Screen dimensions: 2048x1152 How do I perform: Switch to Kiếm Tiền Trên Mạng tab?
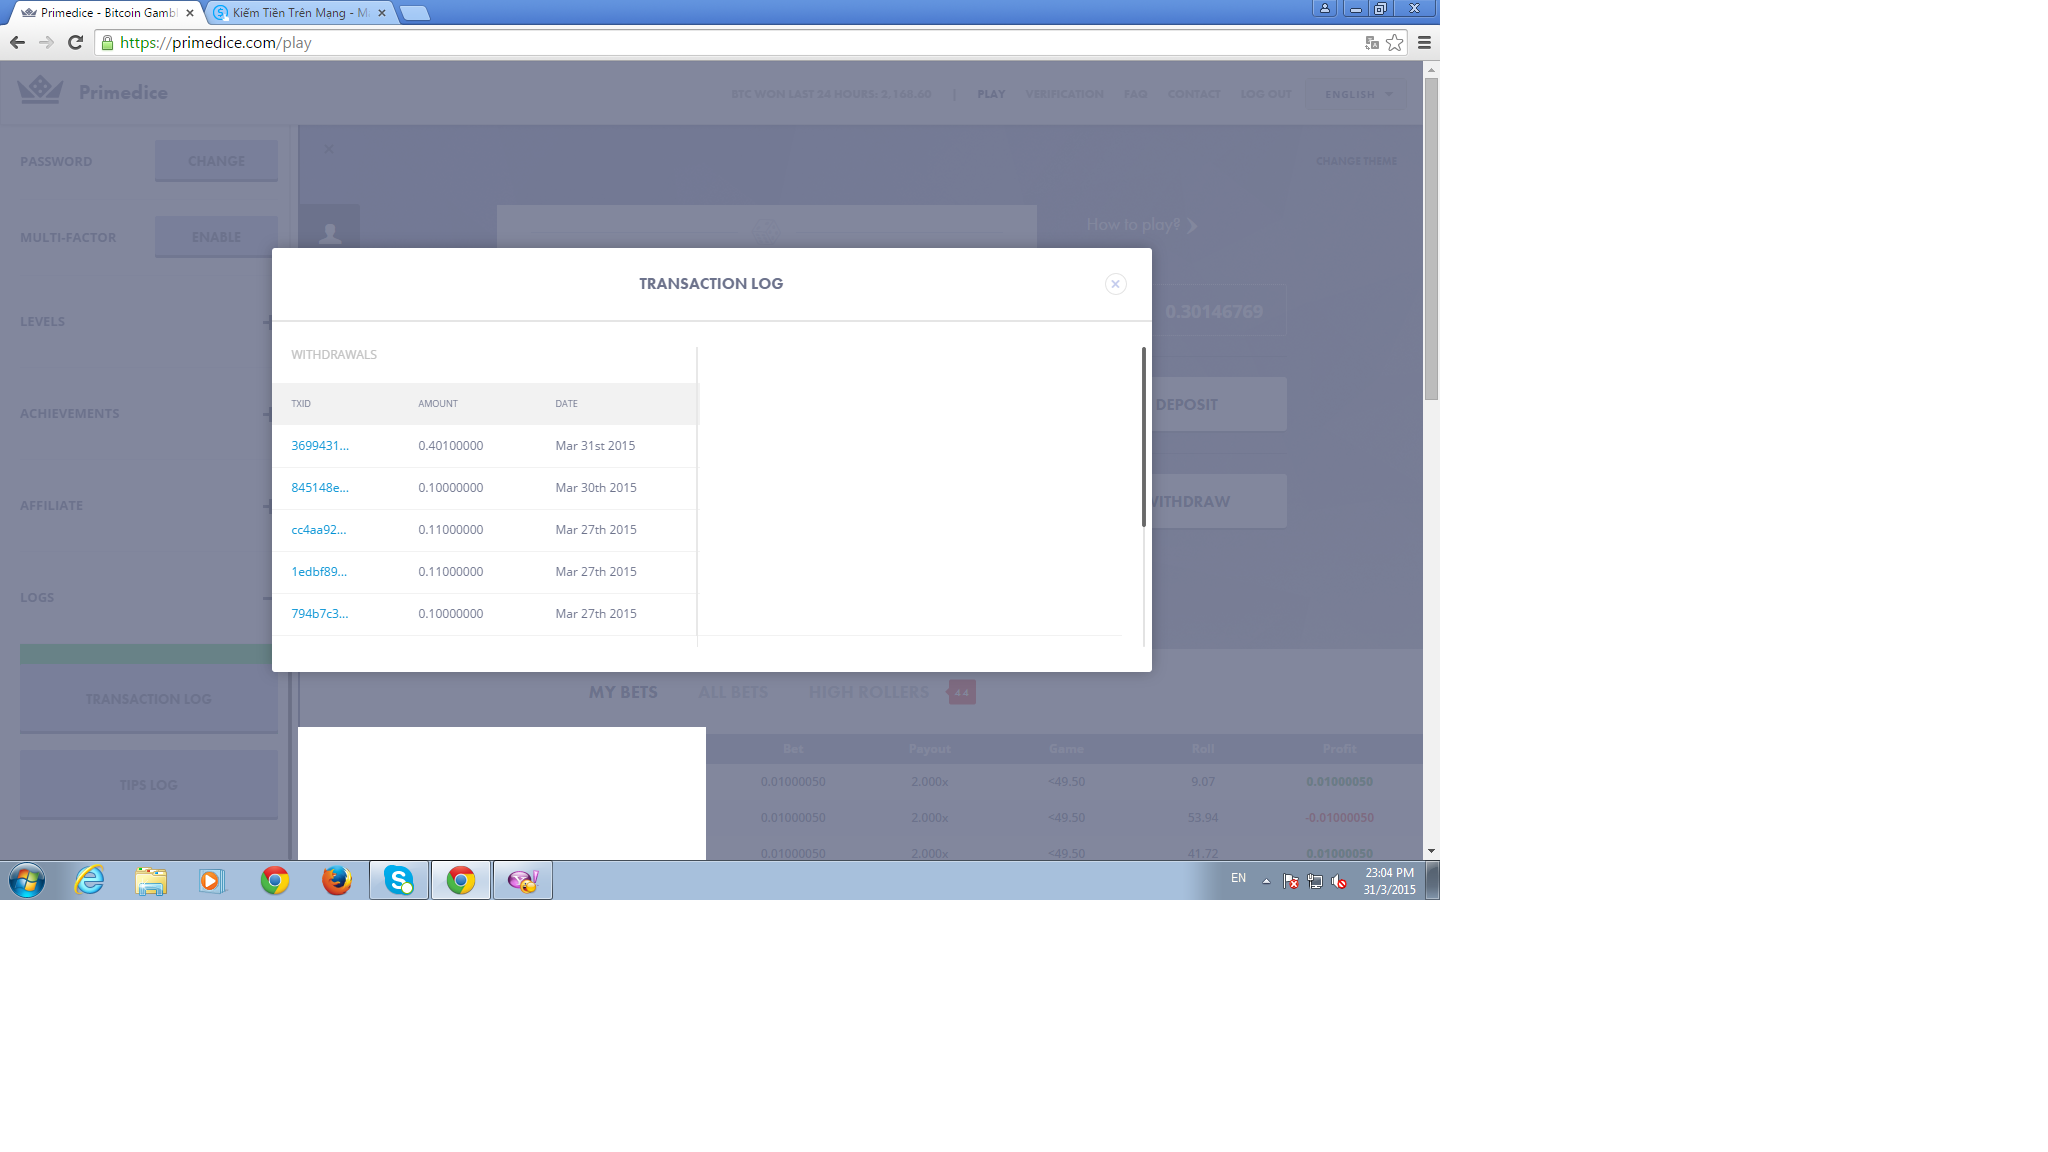298,13
